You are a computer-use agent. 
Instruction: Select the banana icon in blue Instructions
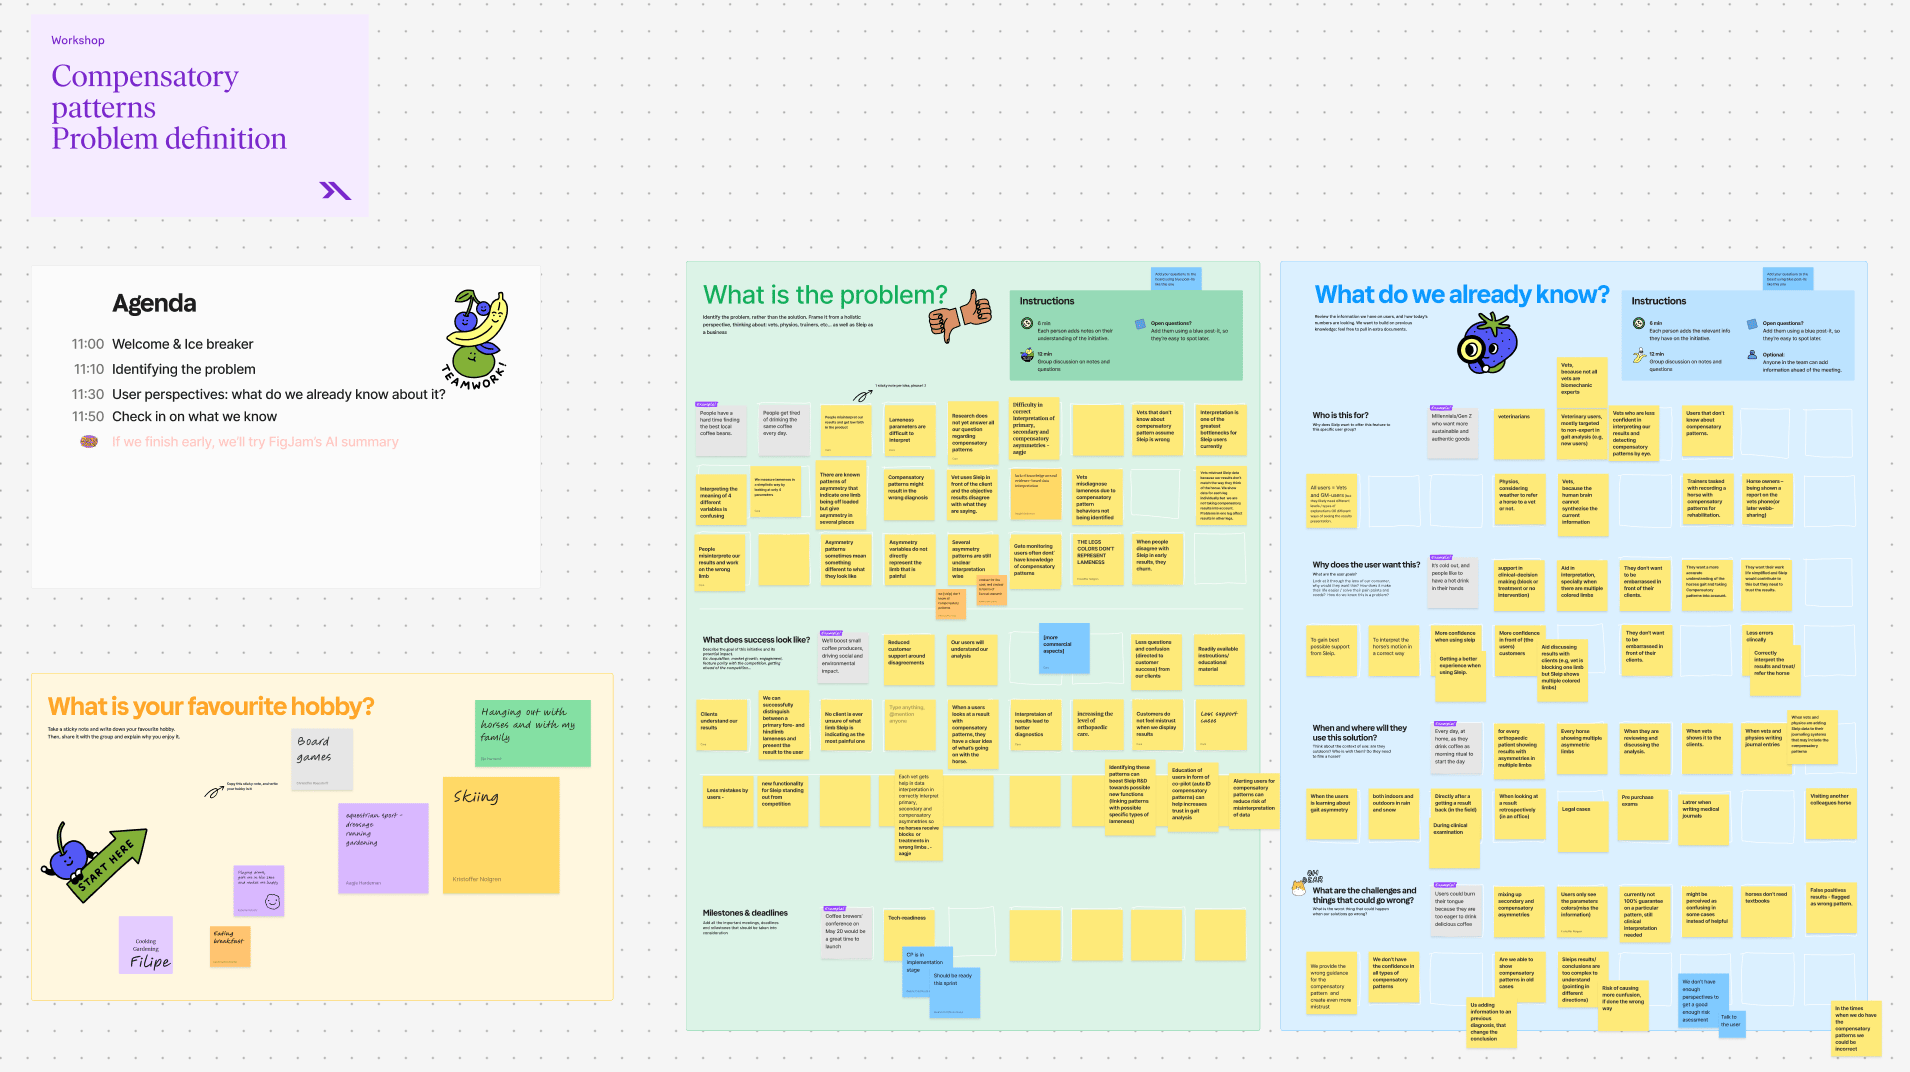tap(1639, 355)
